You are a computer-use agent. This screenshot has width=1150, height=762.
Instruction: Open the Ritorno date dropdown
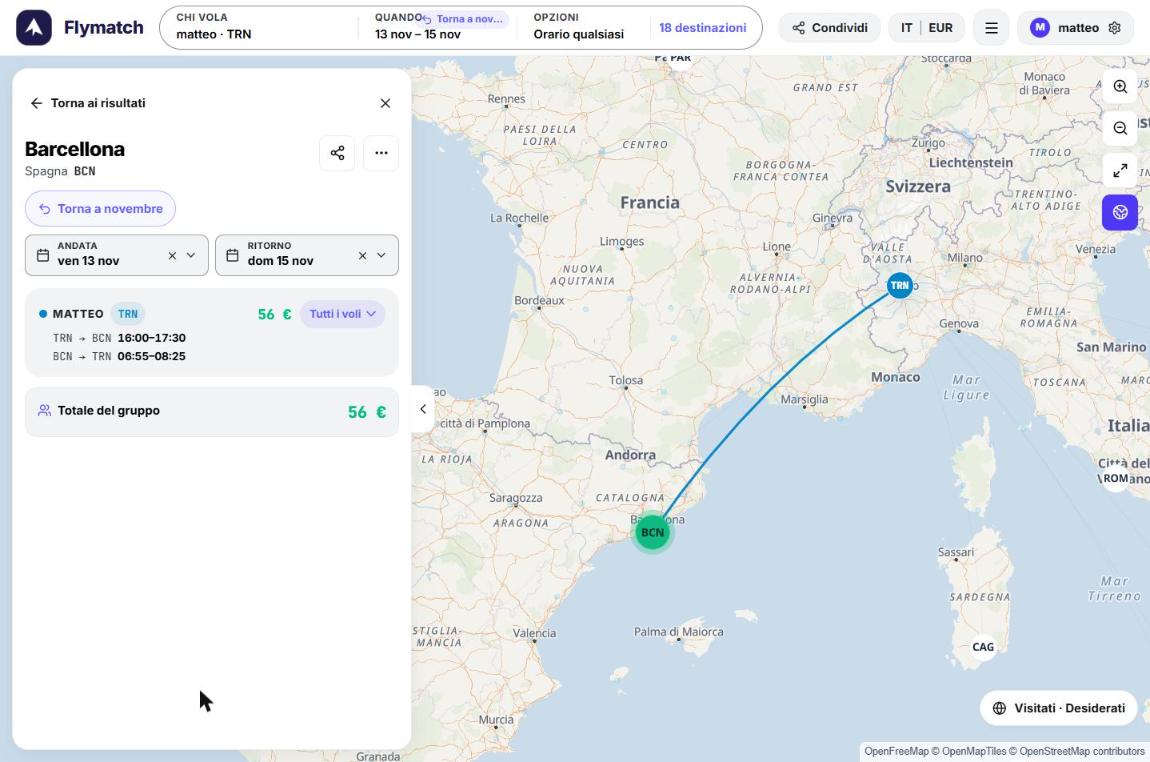(x=381, y=255)
